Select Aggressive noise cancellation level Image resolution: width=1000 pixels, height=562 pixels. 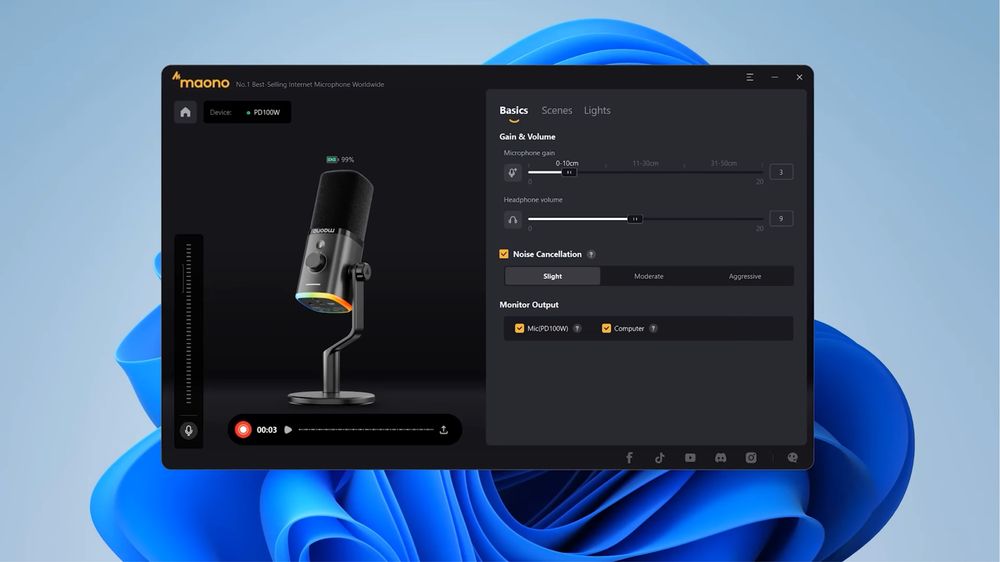pos(745,276)
